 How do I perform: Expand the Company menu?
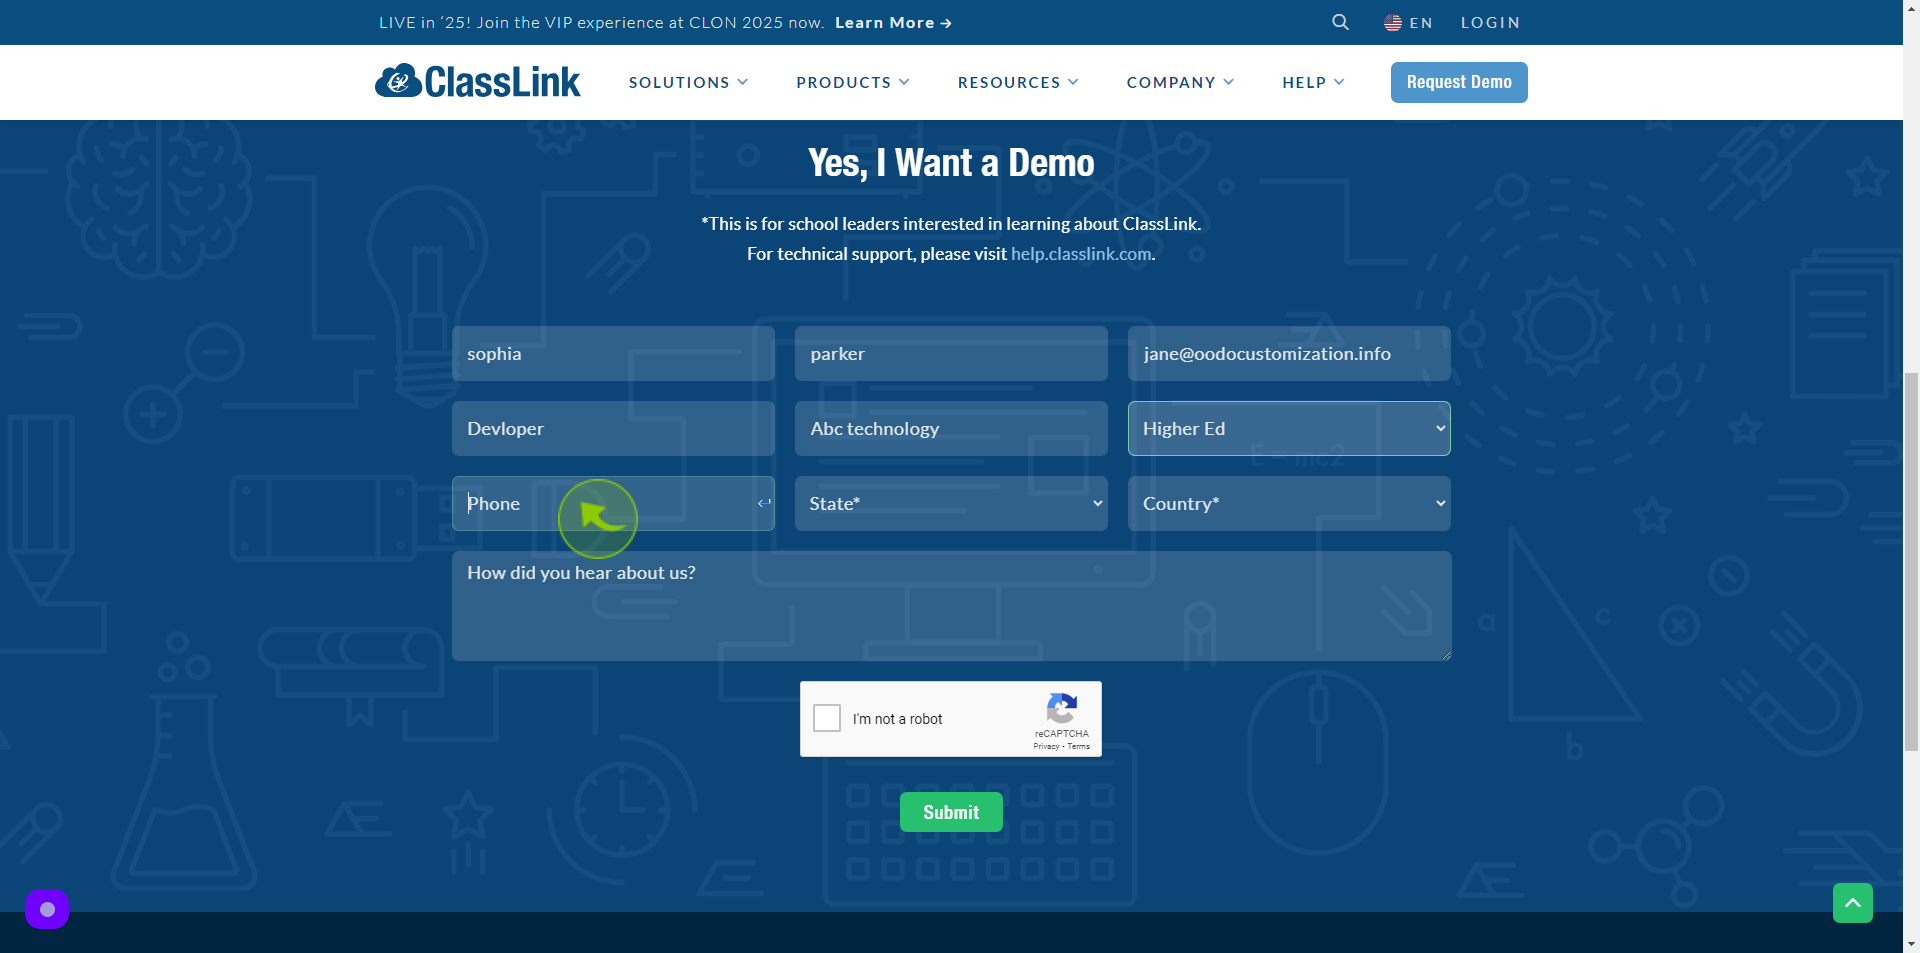pyautogui.click(x=1180, y=82)
